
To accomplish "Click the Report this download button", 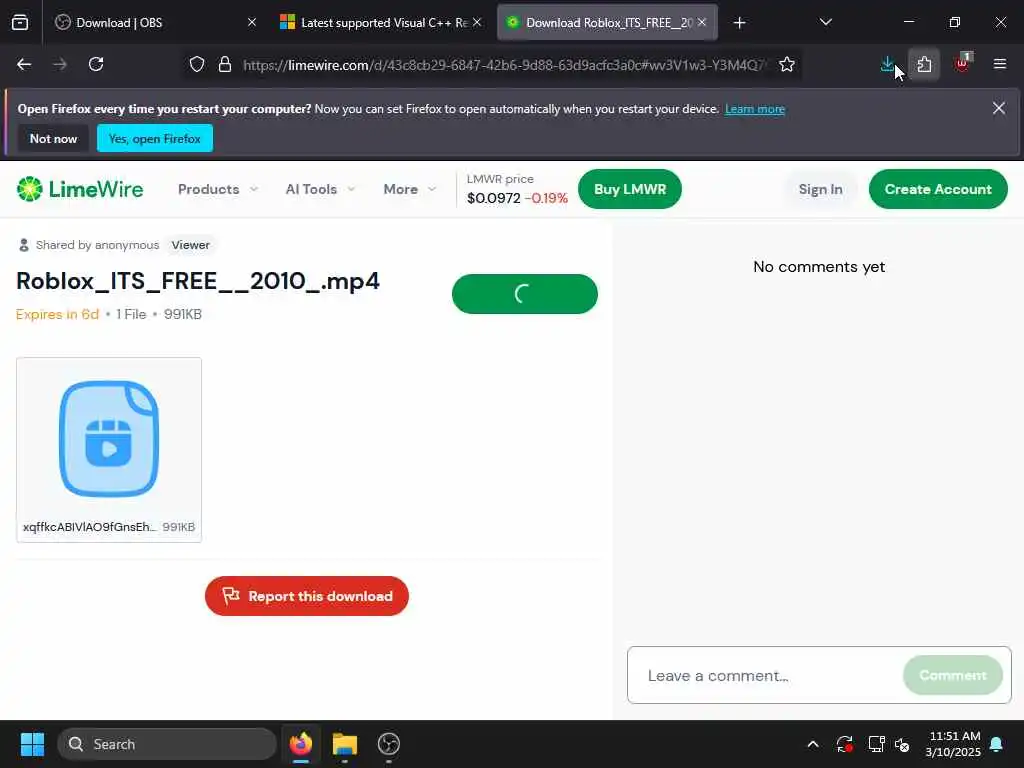I will (307, 596).
